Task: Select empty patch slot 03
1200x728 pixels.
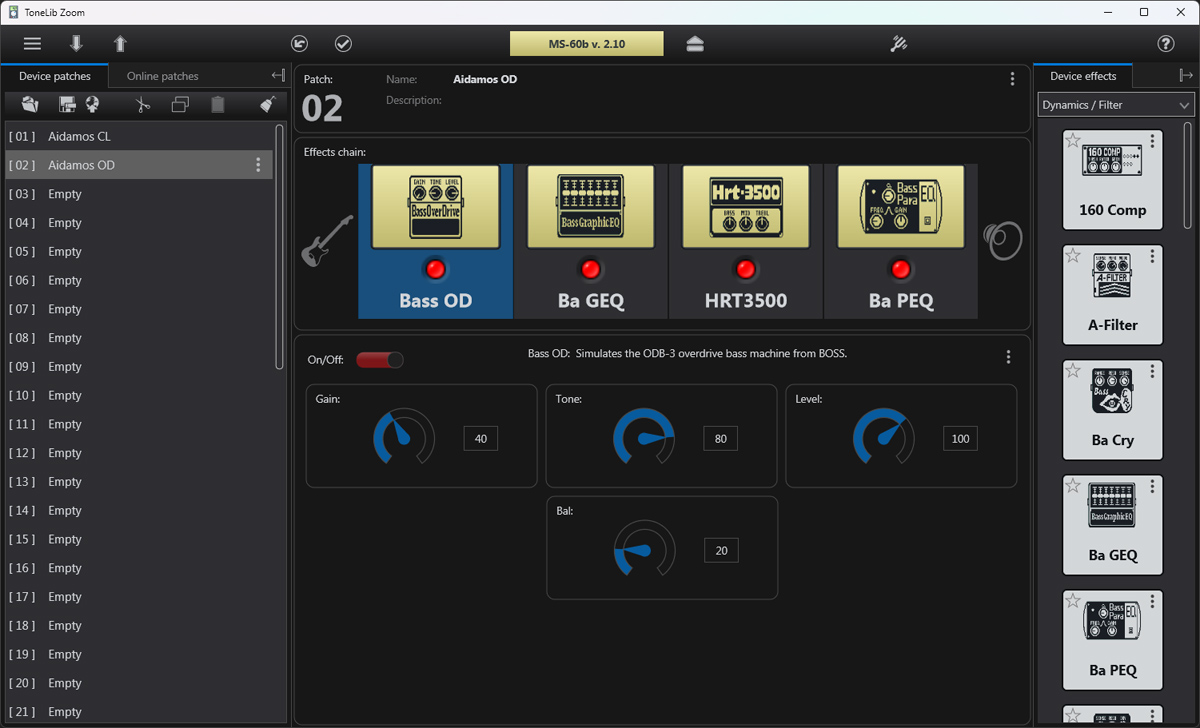Action: [139, 194]
